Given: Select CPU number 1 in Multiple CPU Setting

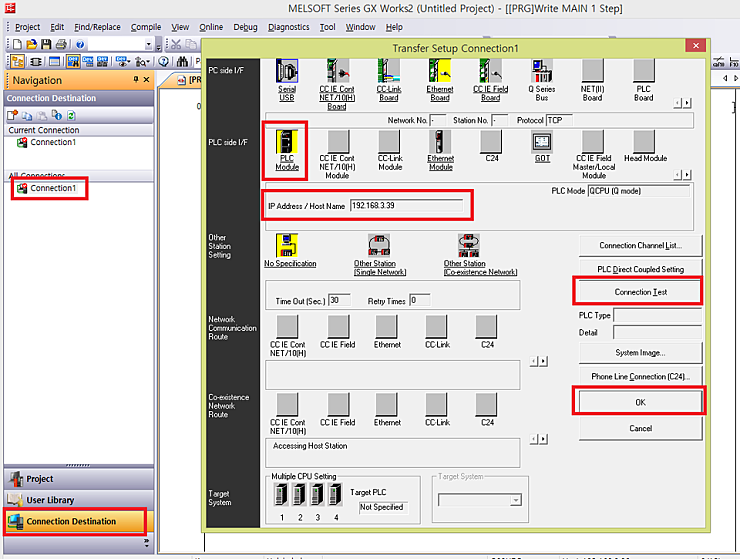Looking at the screenshot, I should click(x=281, y=495).
